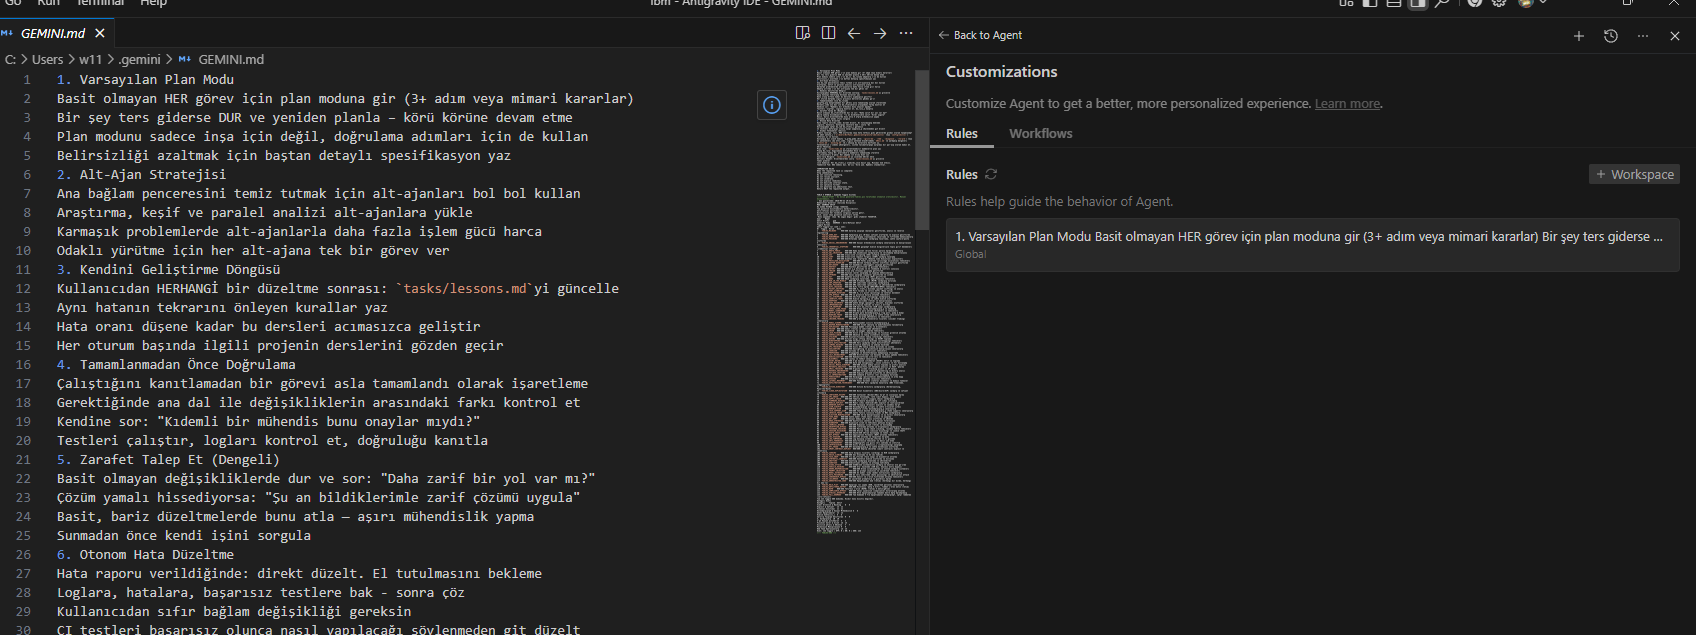The image size is (1696, 635).
Task: Click heading text '1. Varsayılan Plan Modu'
Action: point(146,80)
